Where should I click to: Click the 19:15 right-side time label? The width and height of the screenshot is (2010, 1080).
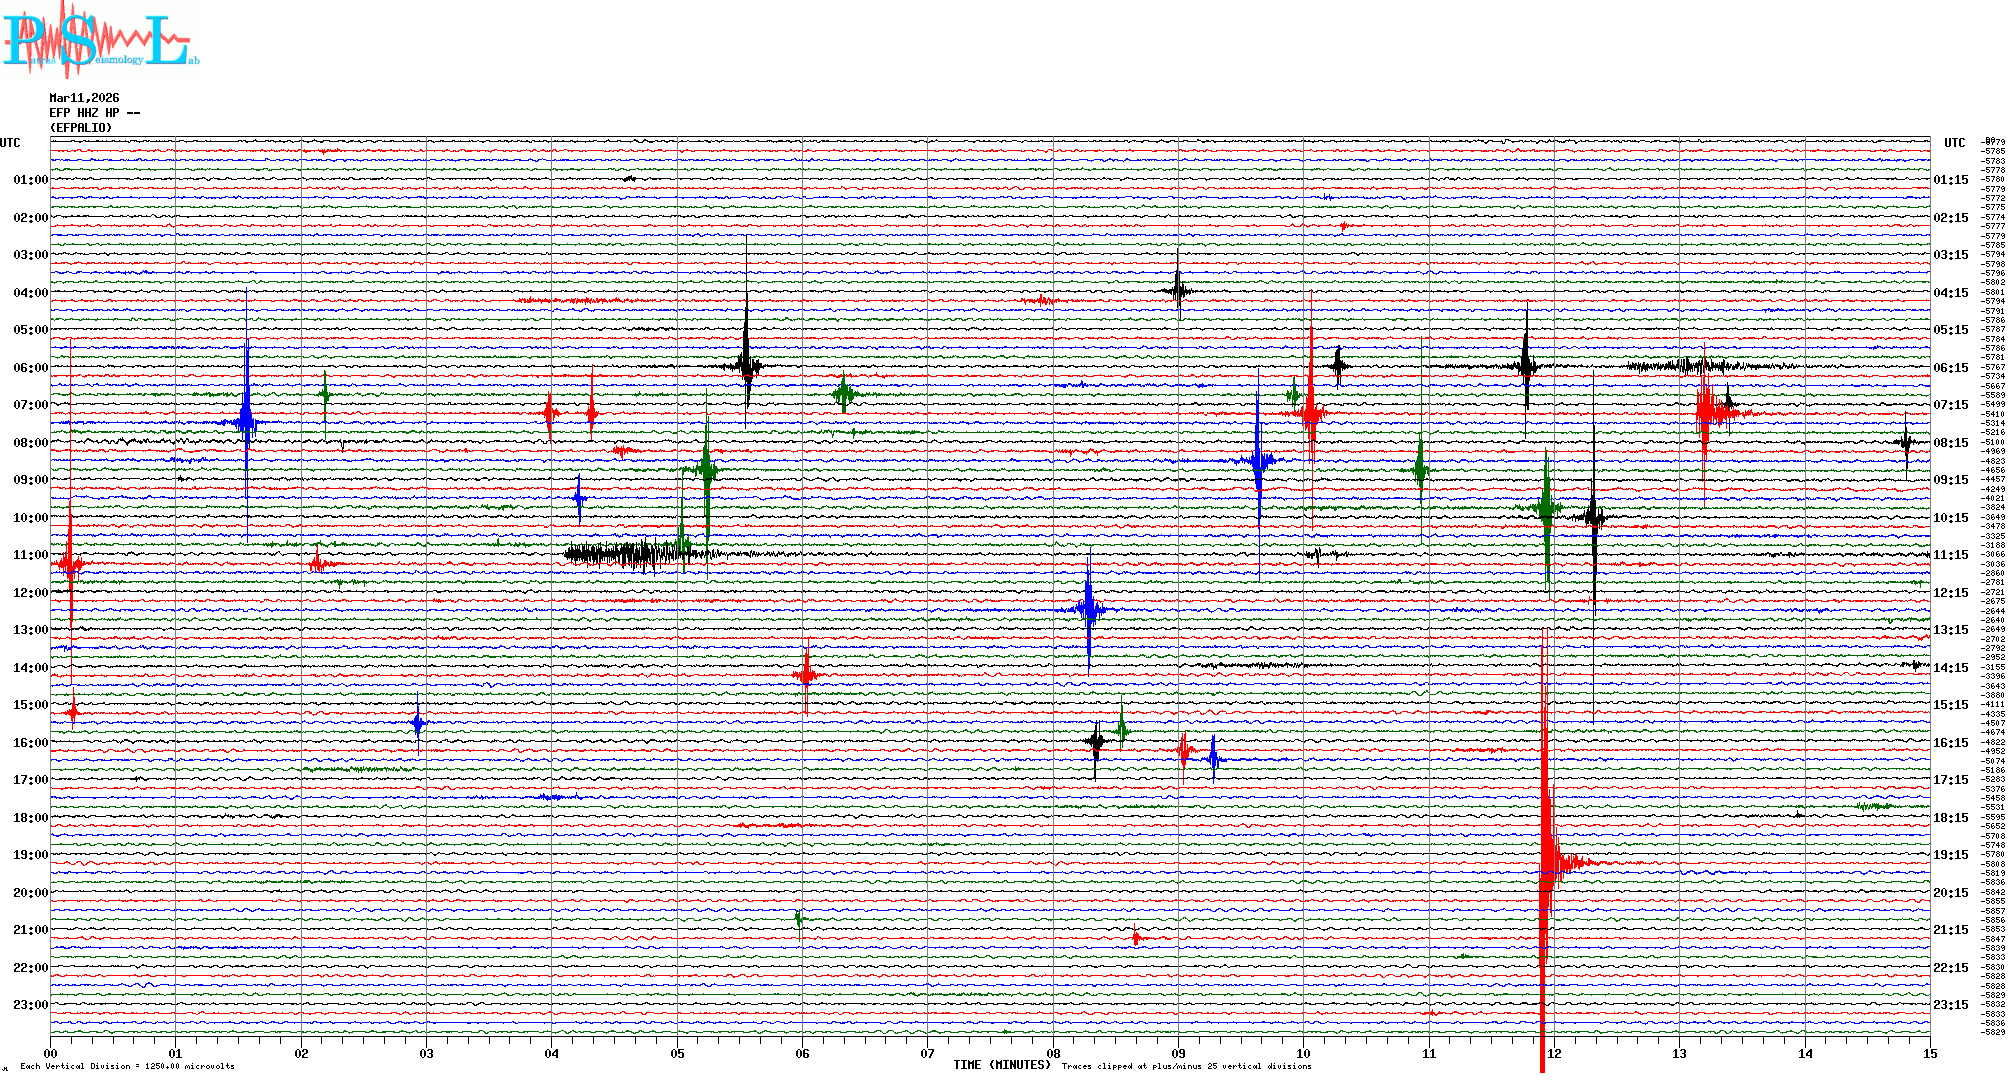(1950, 855)
